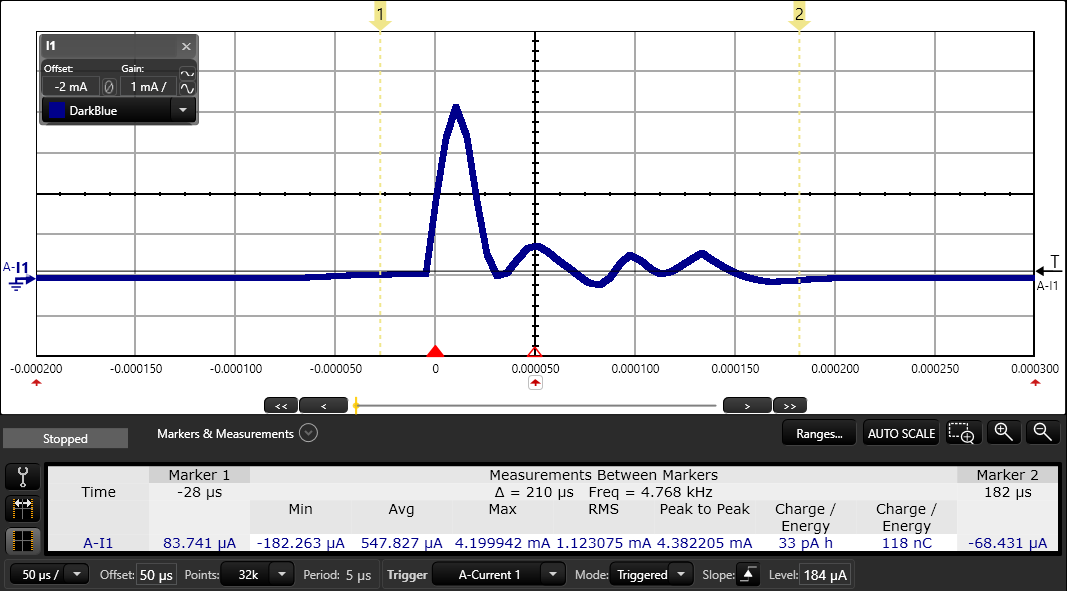
Task: Click the fast scroll left << button
Action: coord(280,406)
